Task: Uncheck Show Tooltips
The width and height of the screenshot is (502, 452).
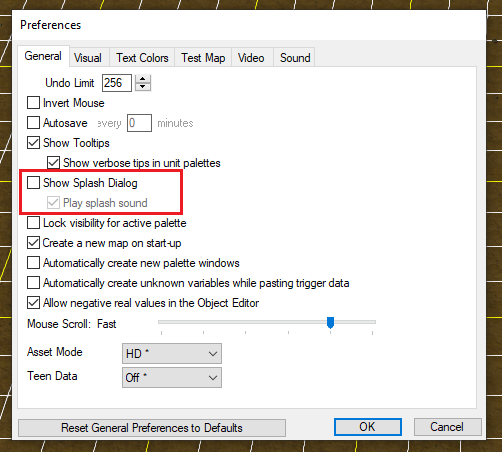Action: coord(33,143)
